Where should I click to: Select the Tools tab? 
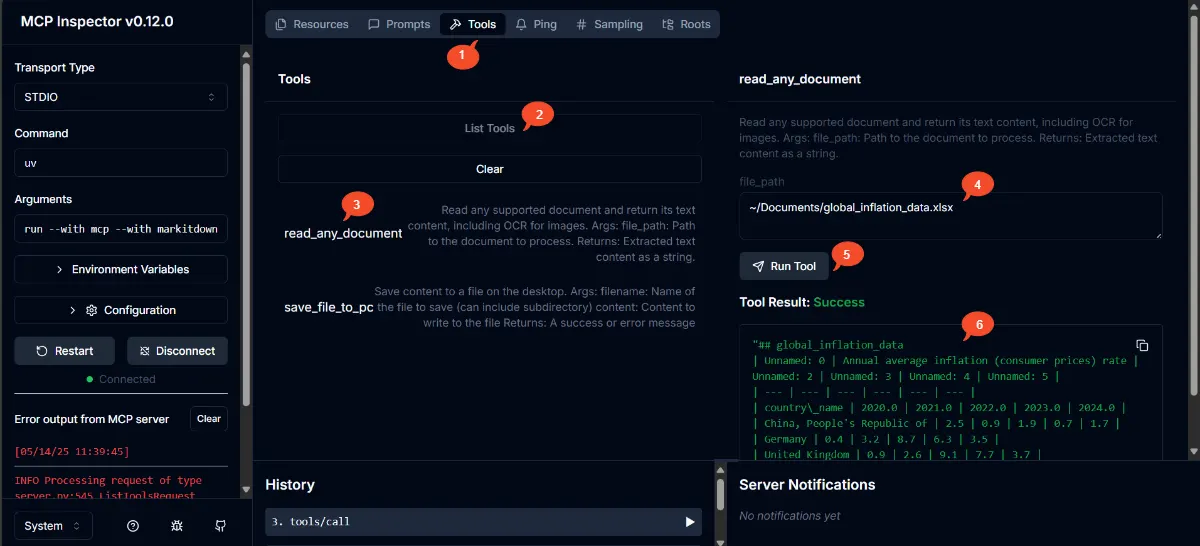(473, 24)
